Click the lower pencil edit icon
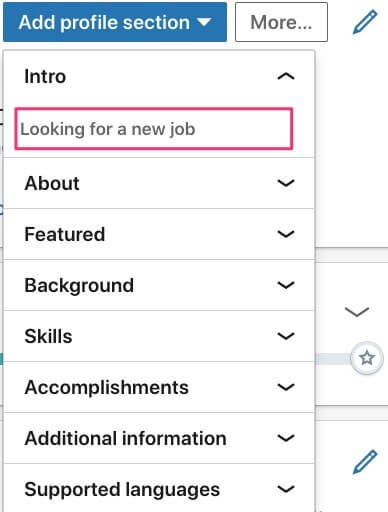 coord(365,462)
